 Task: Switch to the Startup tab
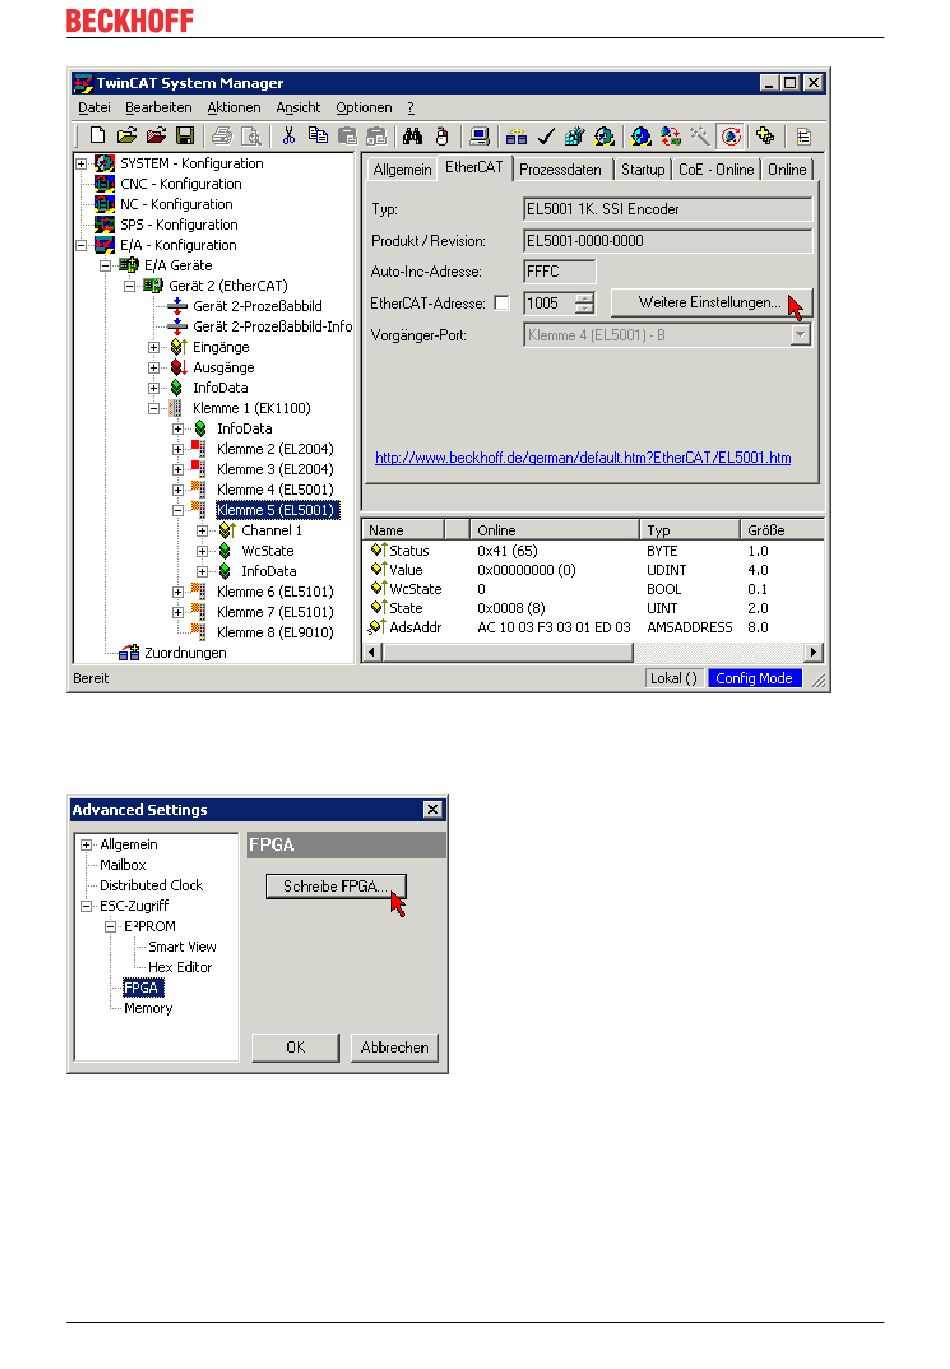click(x=642, y=170)
